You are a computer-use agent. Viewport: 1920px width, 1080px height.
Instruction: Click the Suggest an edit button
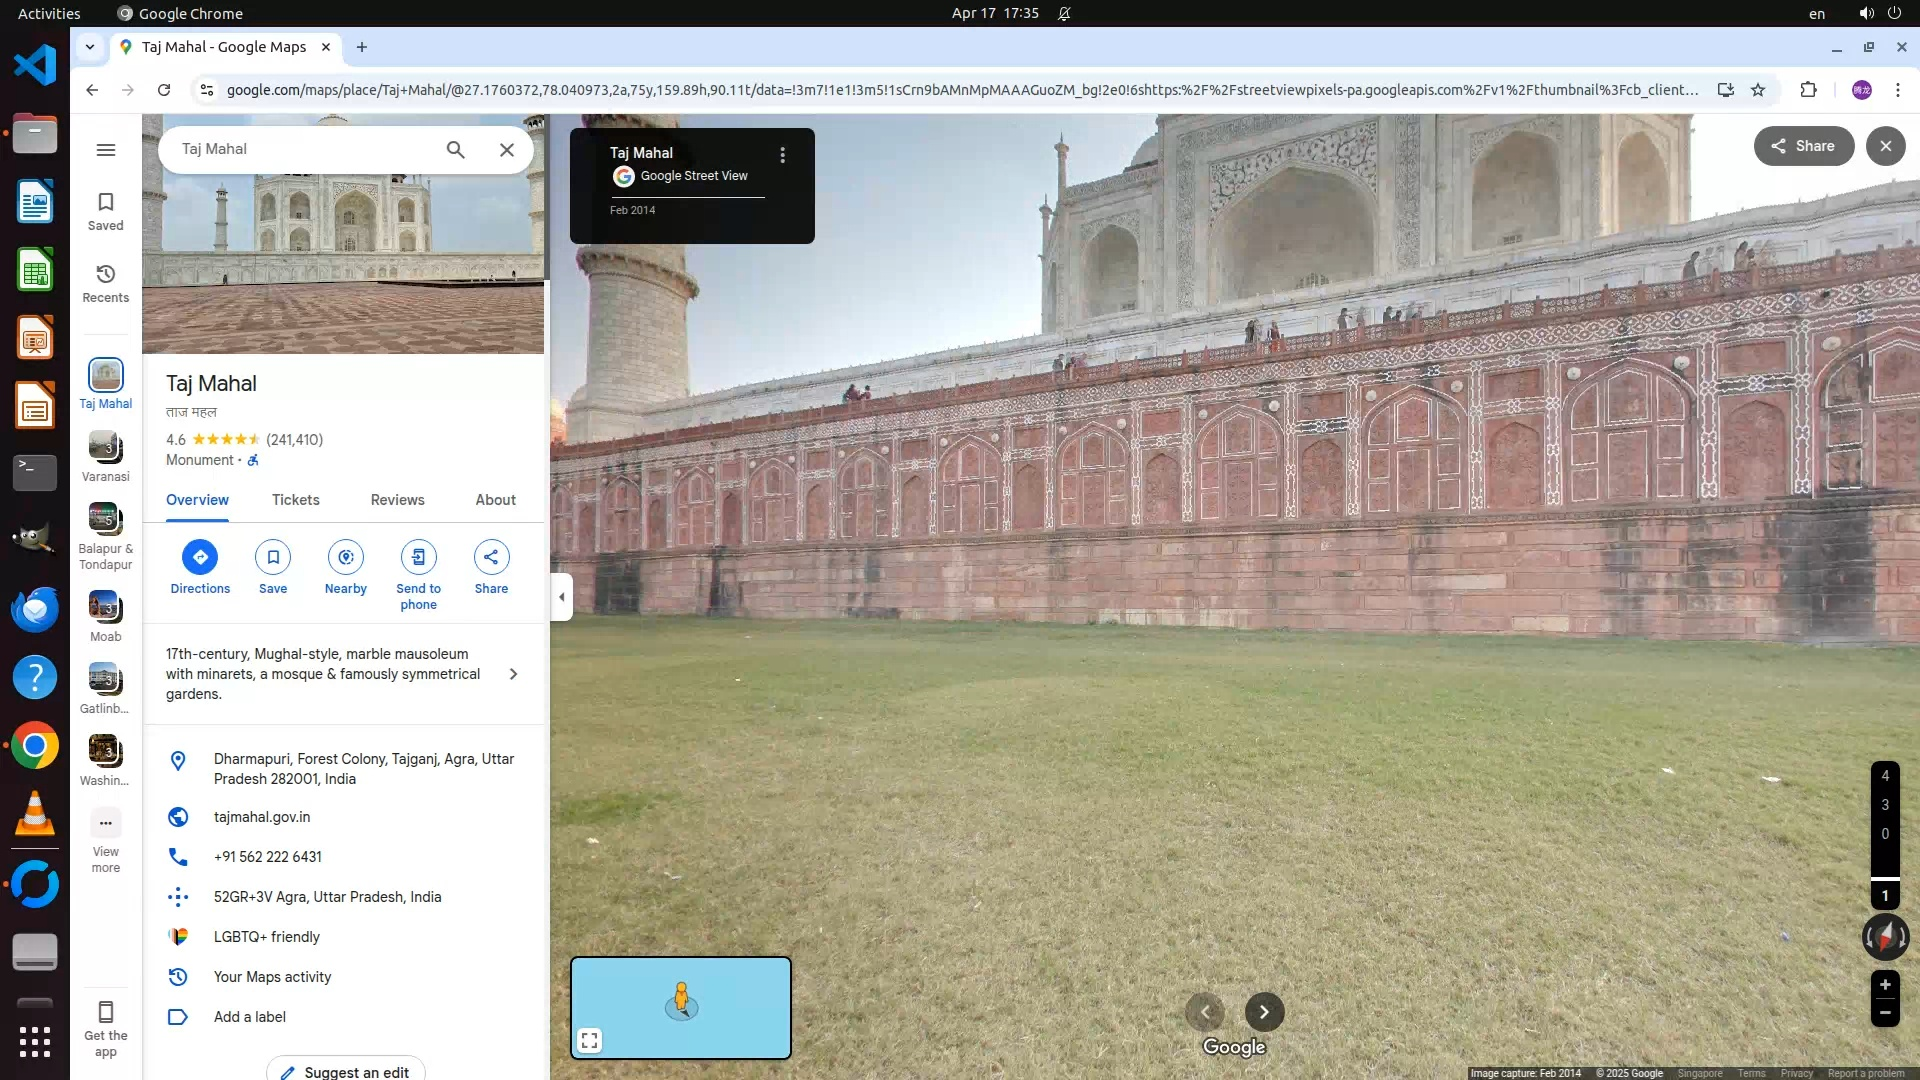tap(345, 1071)
